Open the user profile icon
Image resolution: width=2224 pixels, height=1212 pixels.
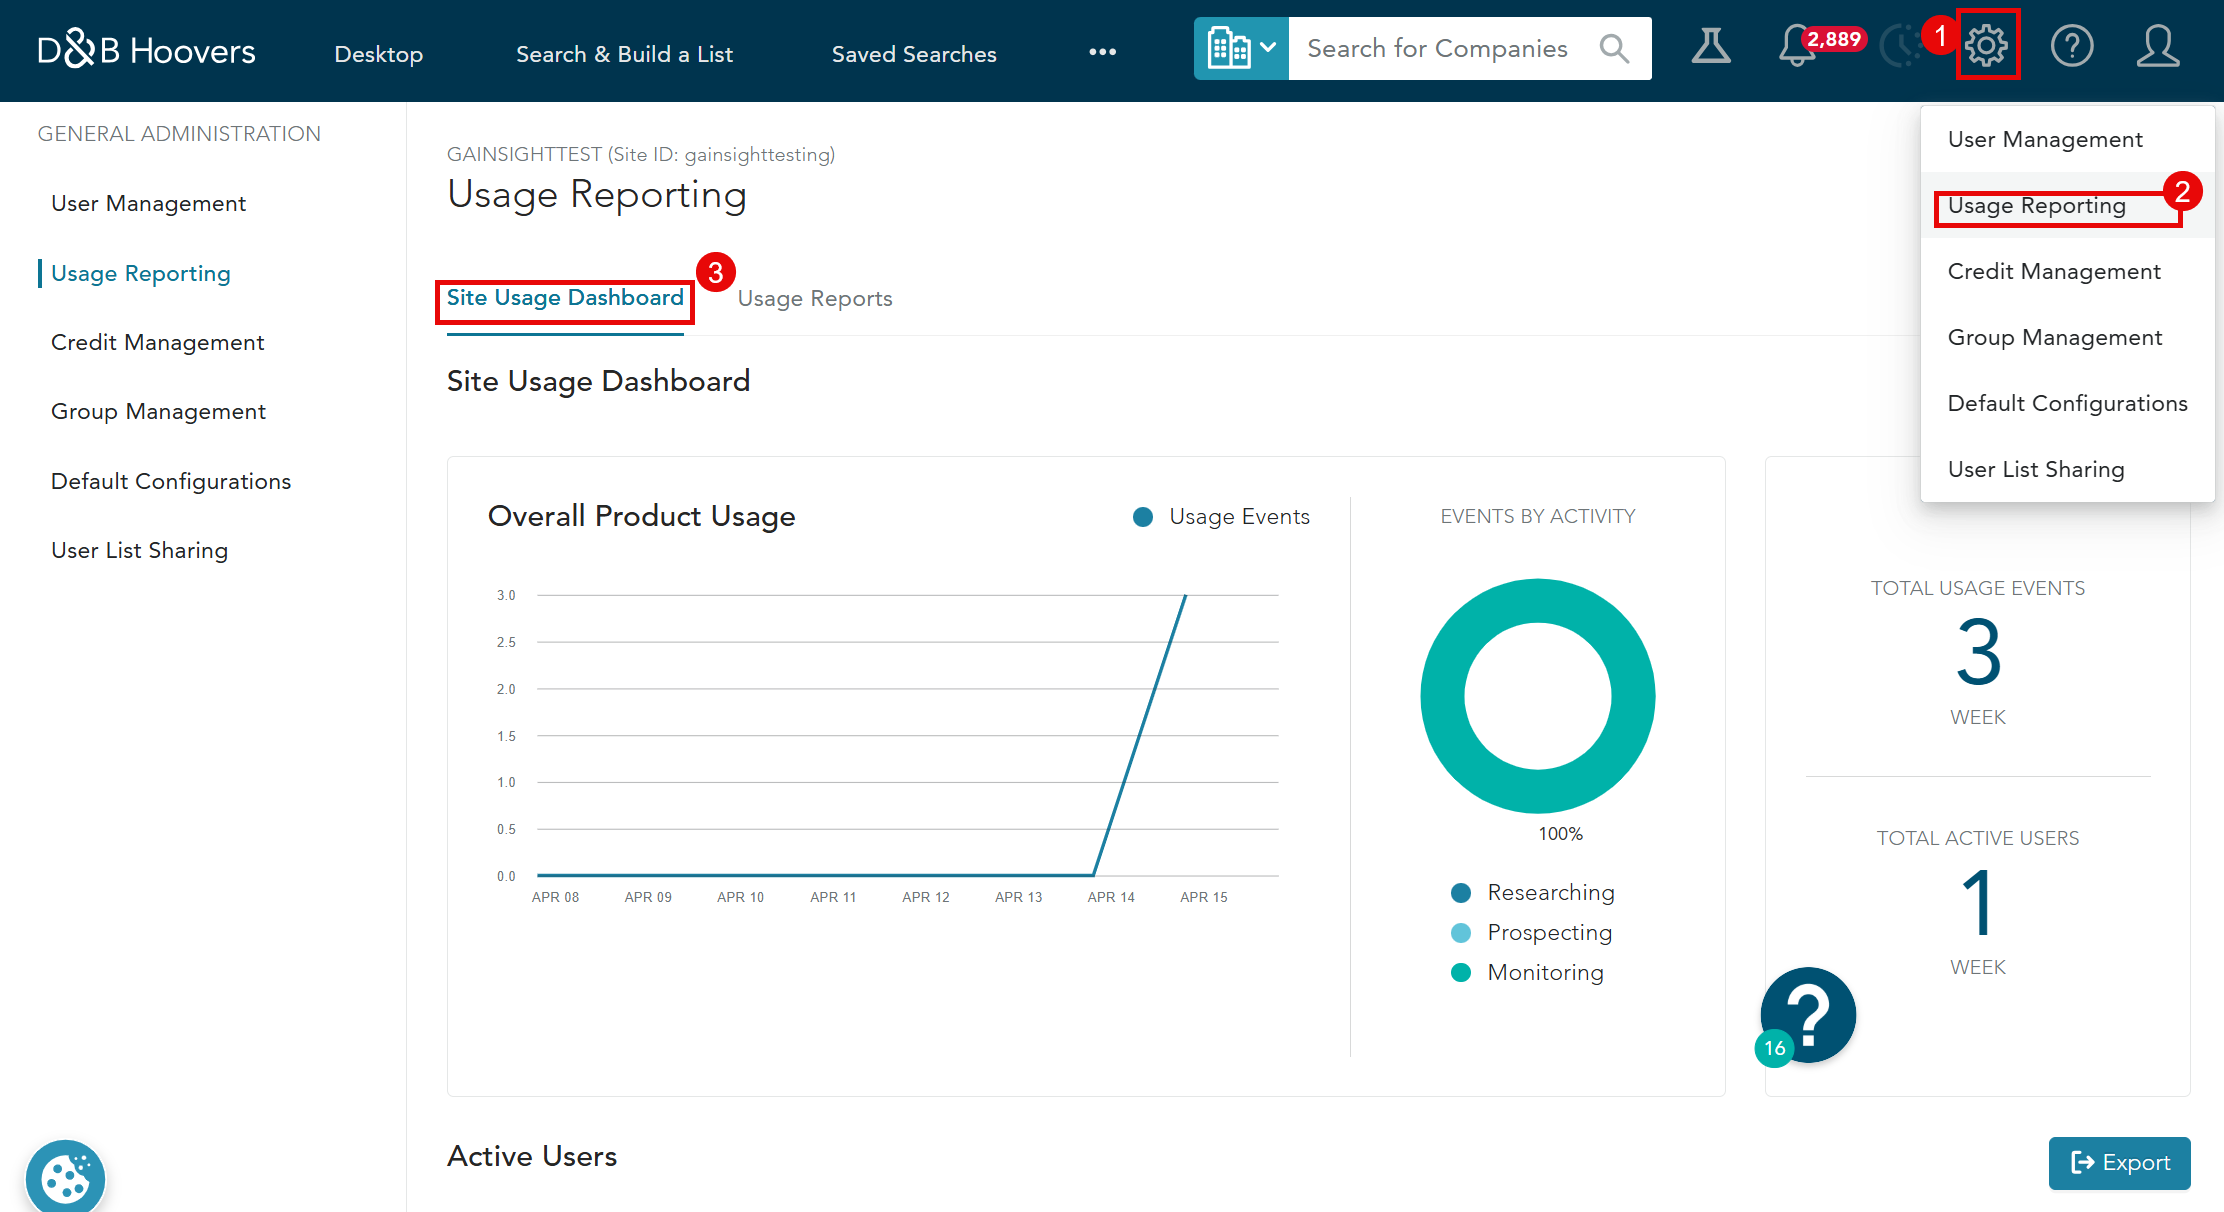pos(2158,45)
